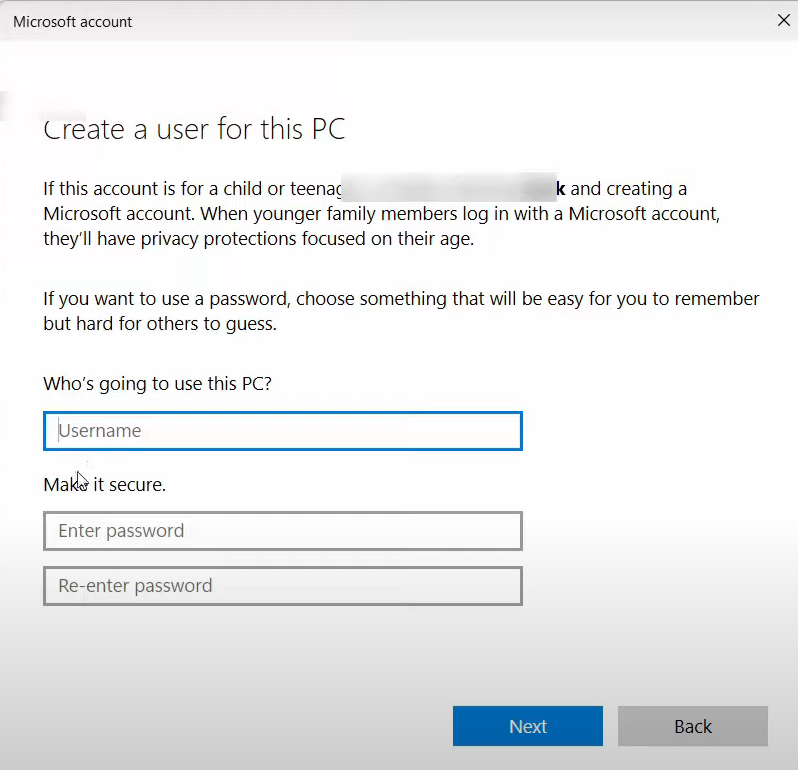798x770 pixels.
Task: Click "easy for you to remember" text
Action: [655, 299]
